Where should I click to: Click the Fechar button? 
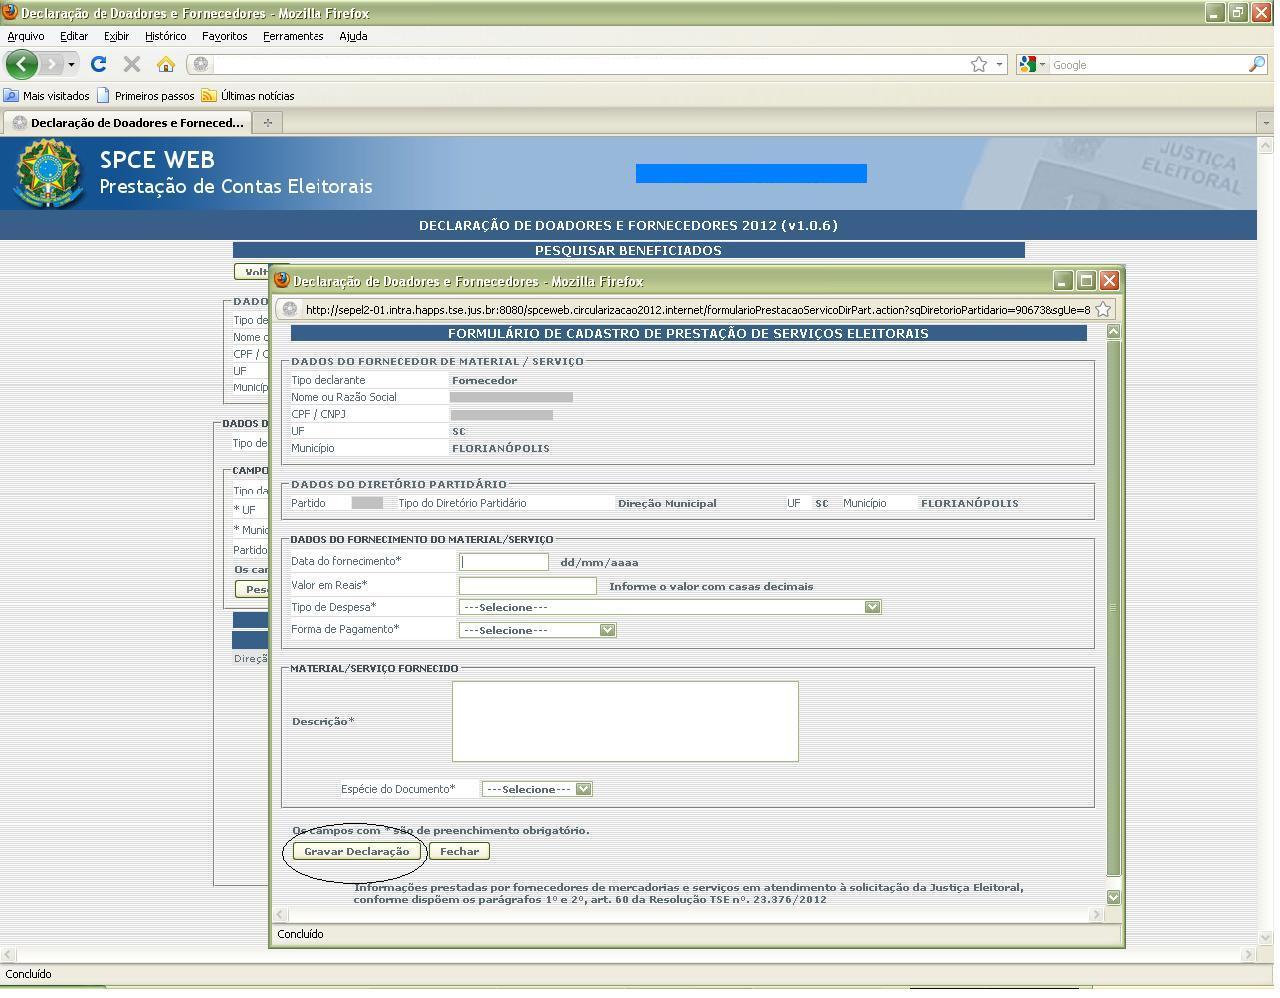click(x=459, y=851)
